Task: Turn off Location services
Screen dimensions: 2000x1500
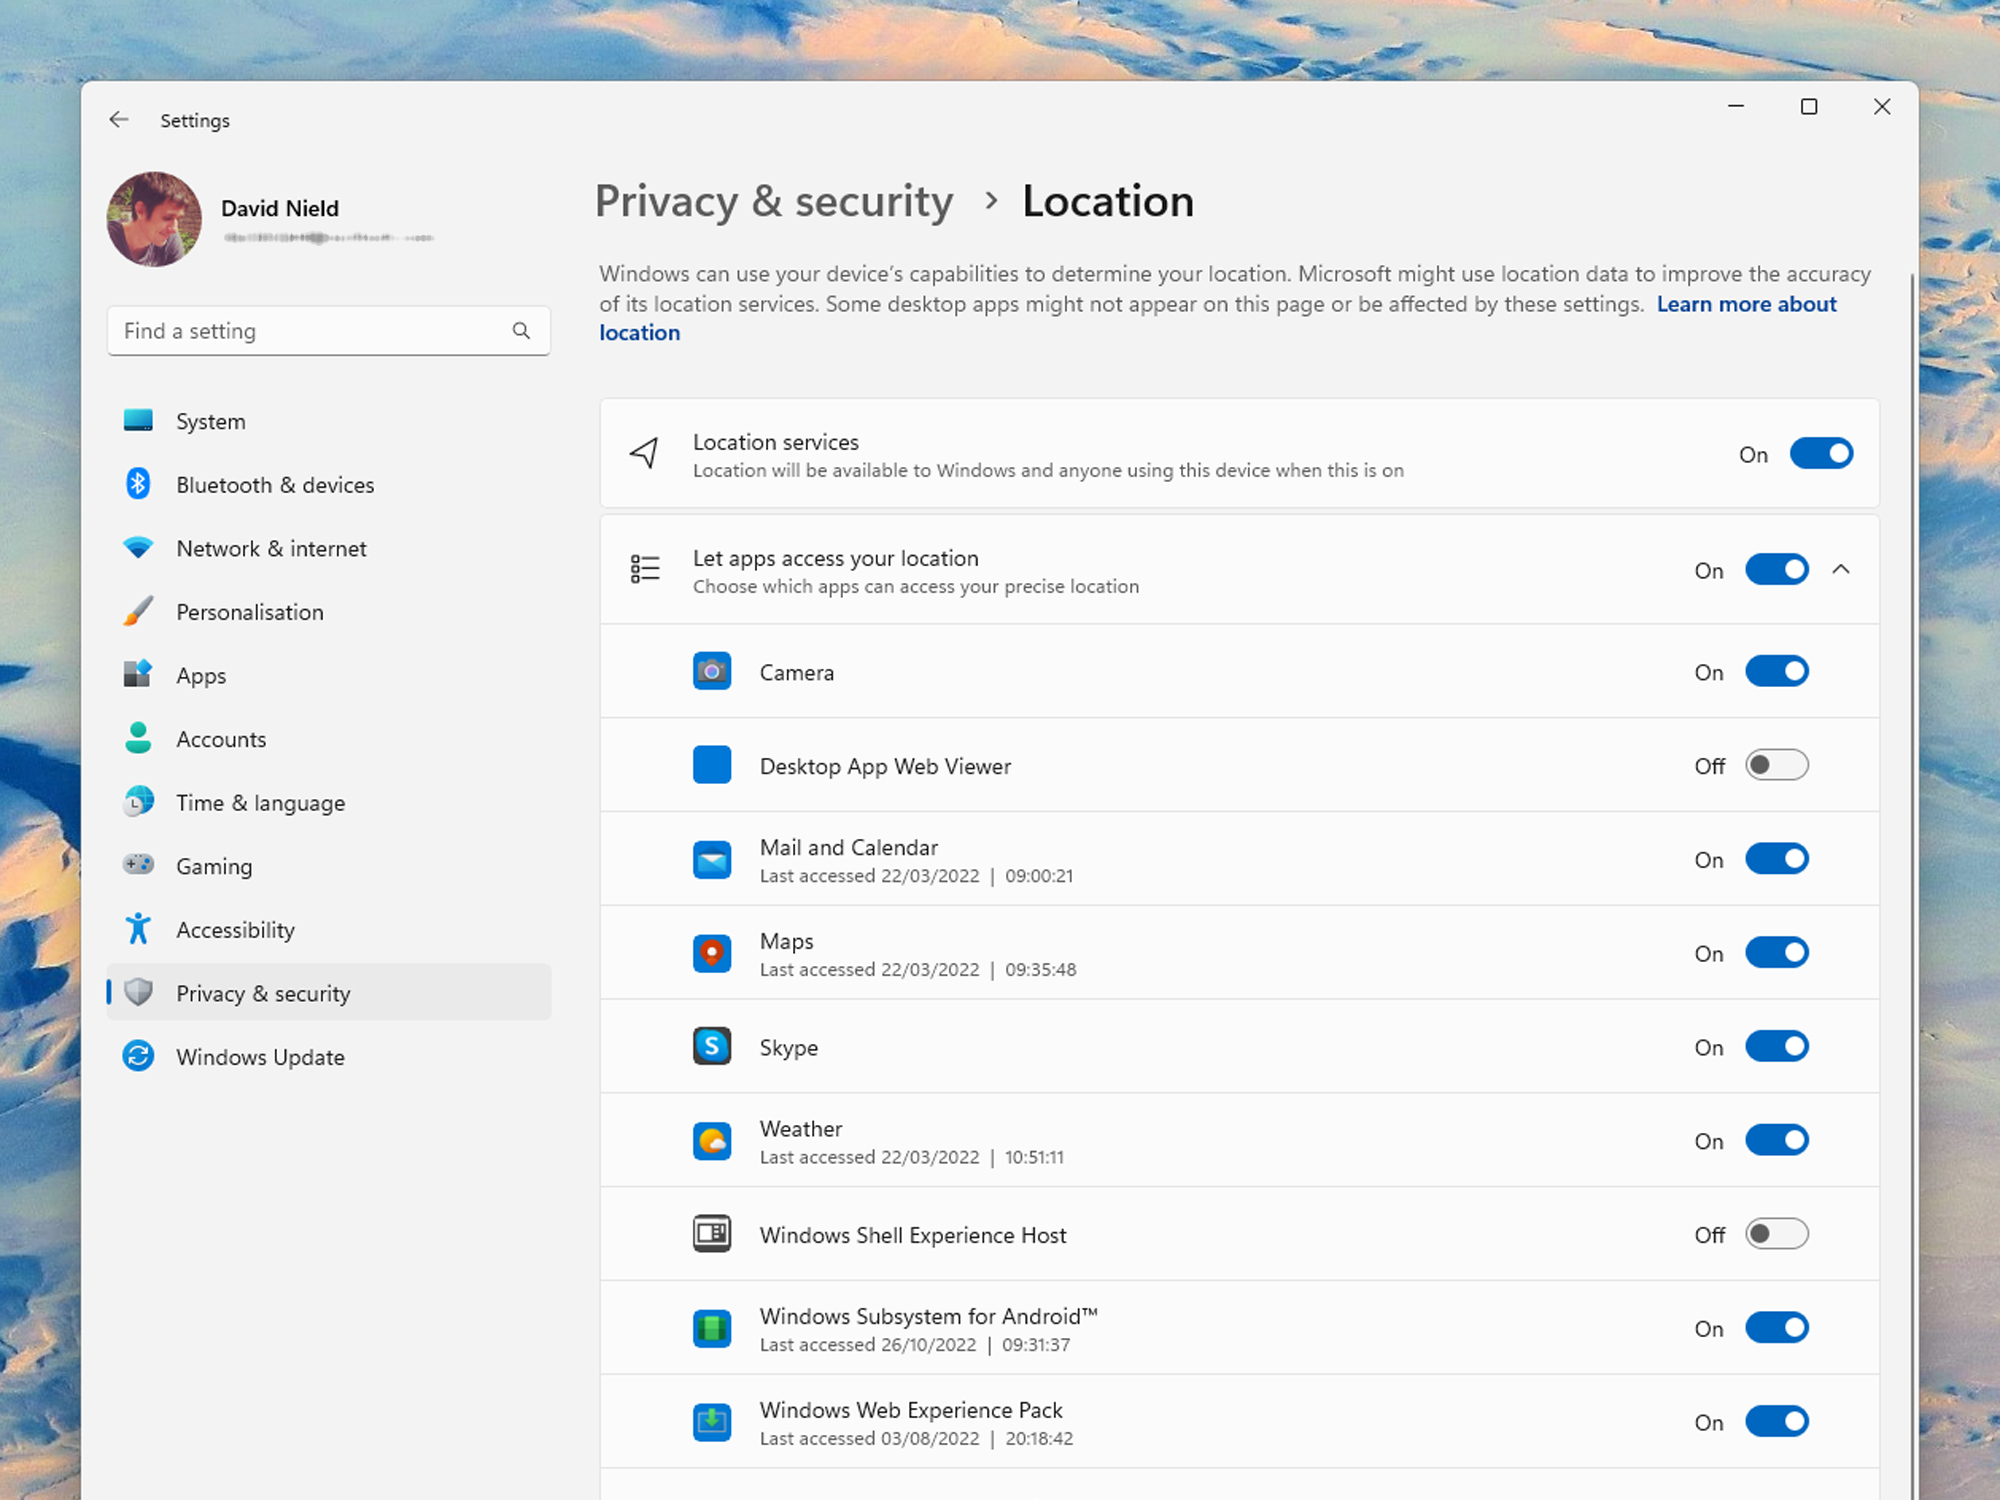Action: tap(1821, 454)
